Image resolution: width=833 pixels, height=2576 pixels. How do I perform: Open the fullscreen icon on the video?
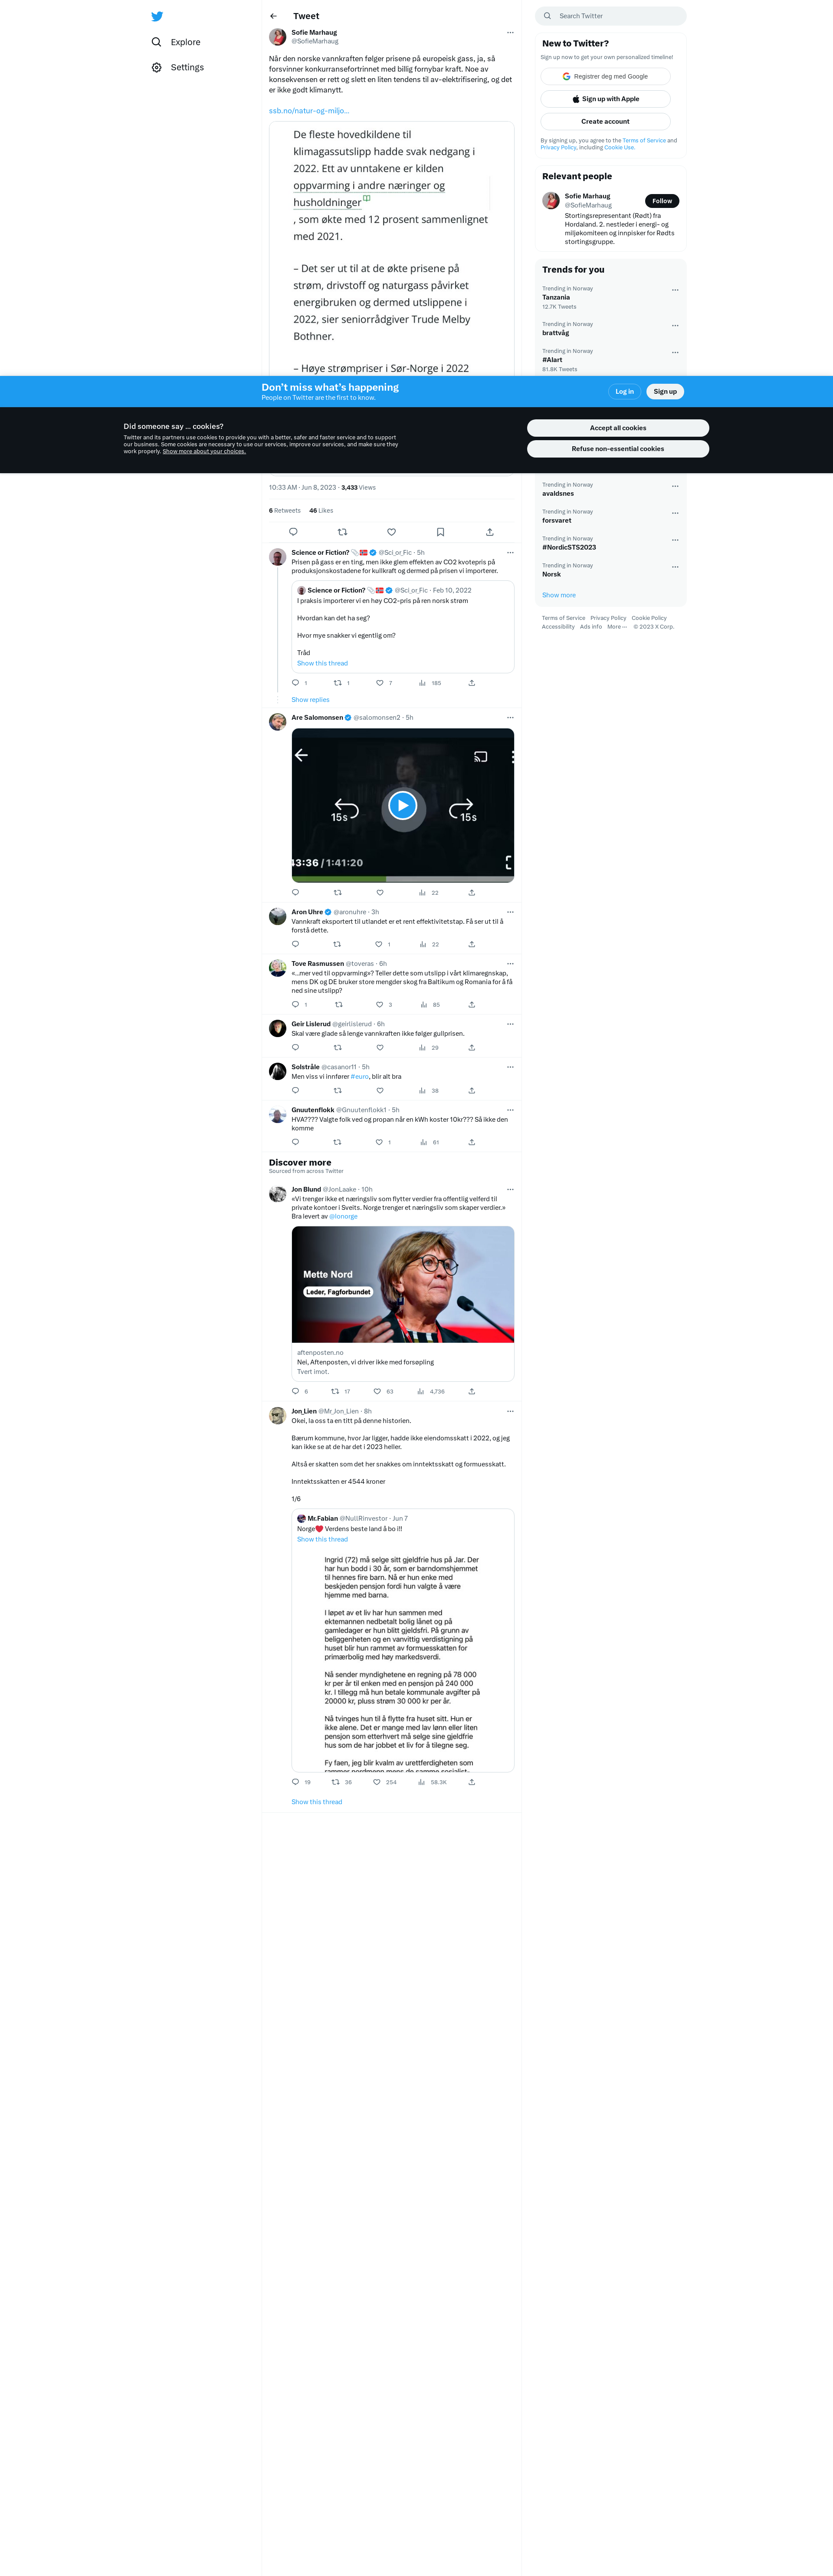tap(508, 862)
